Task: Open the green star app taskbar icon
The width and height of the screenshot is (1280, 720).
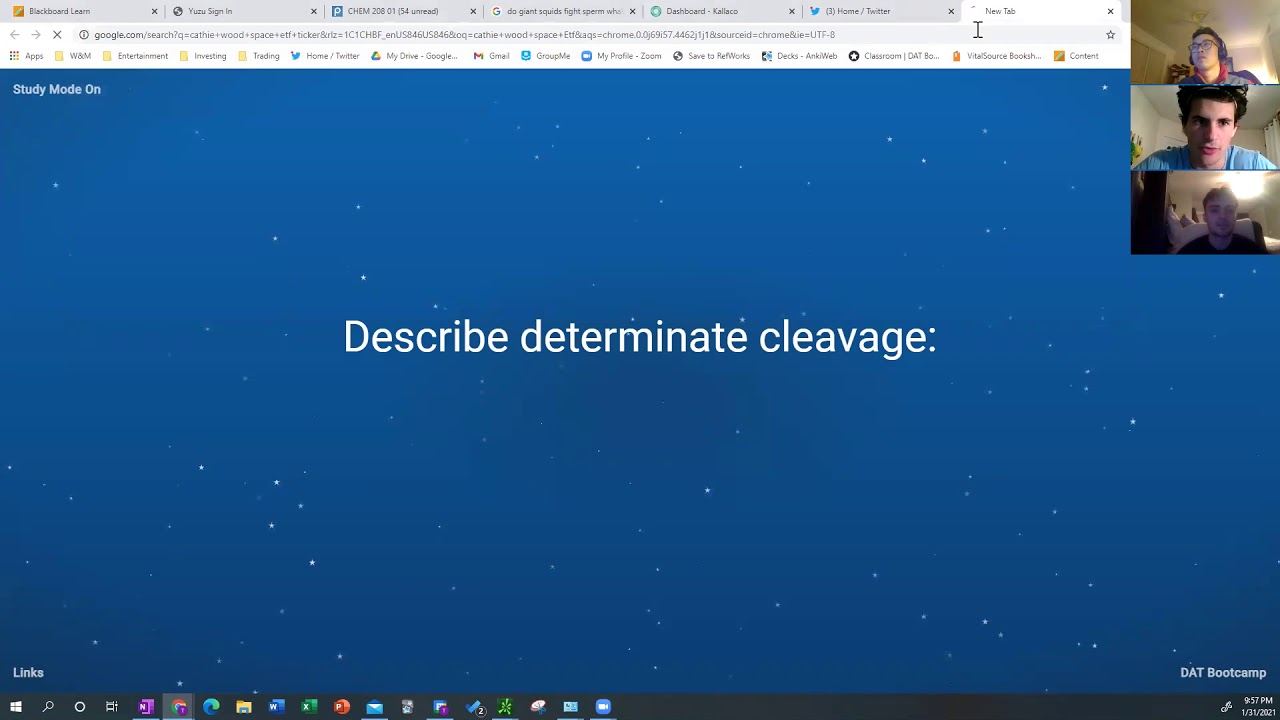Action: click(505, 707)
